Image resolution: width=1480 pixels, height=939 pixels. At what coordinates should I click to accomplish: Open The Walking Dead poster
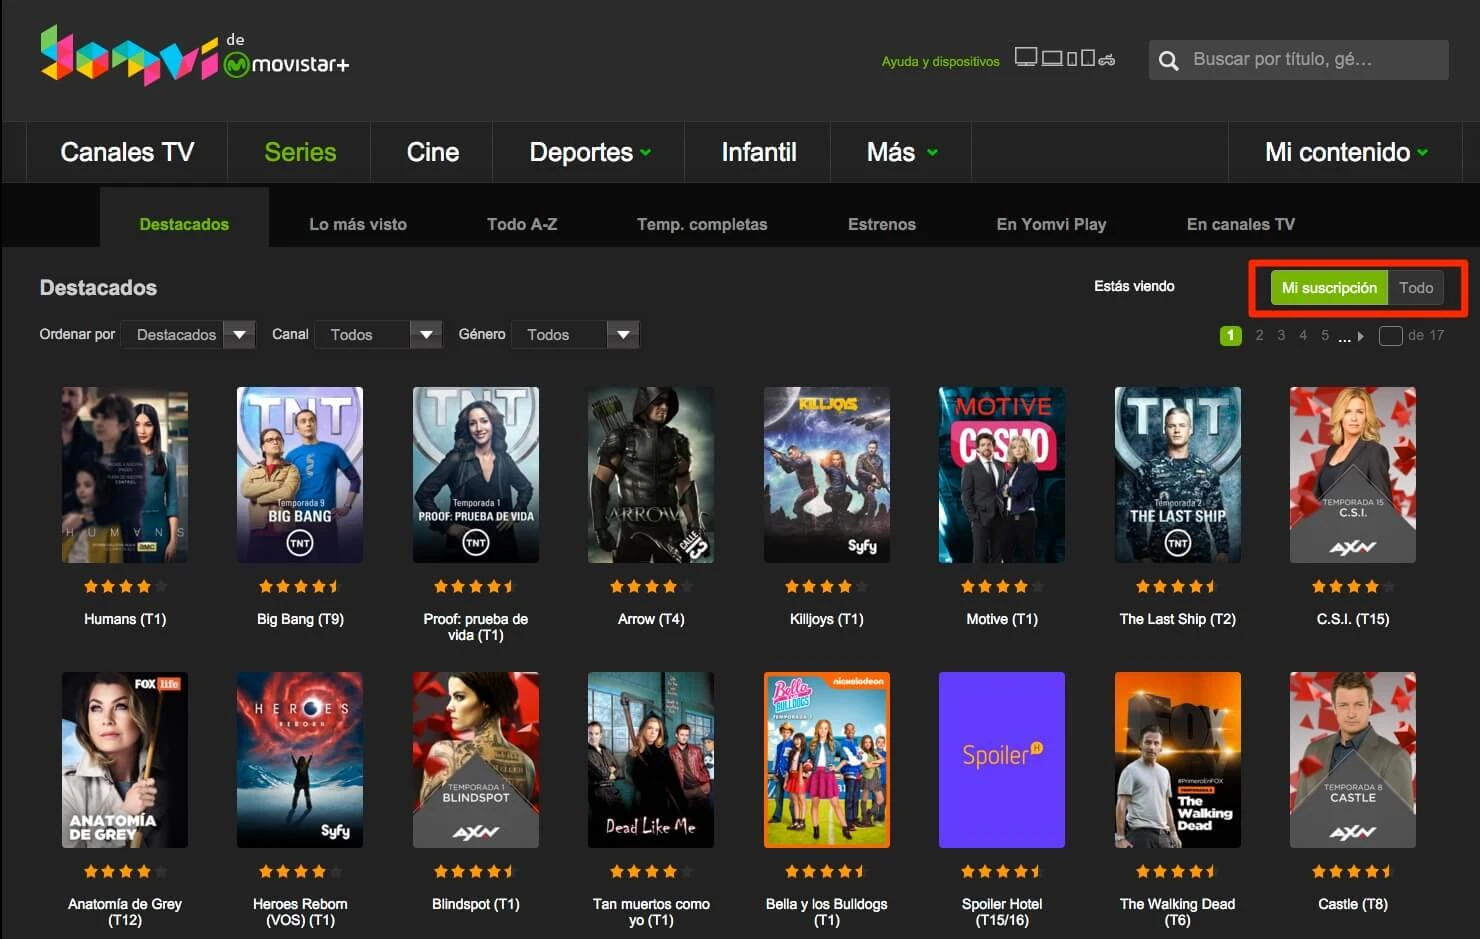coord(1178,760)
